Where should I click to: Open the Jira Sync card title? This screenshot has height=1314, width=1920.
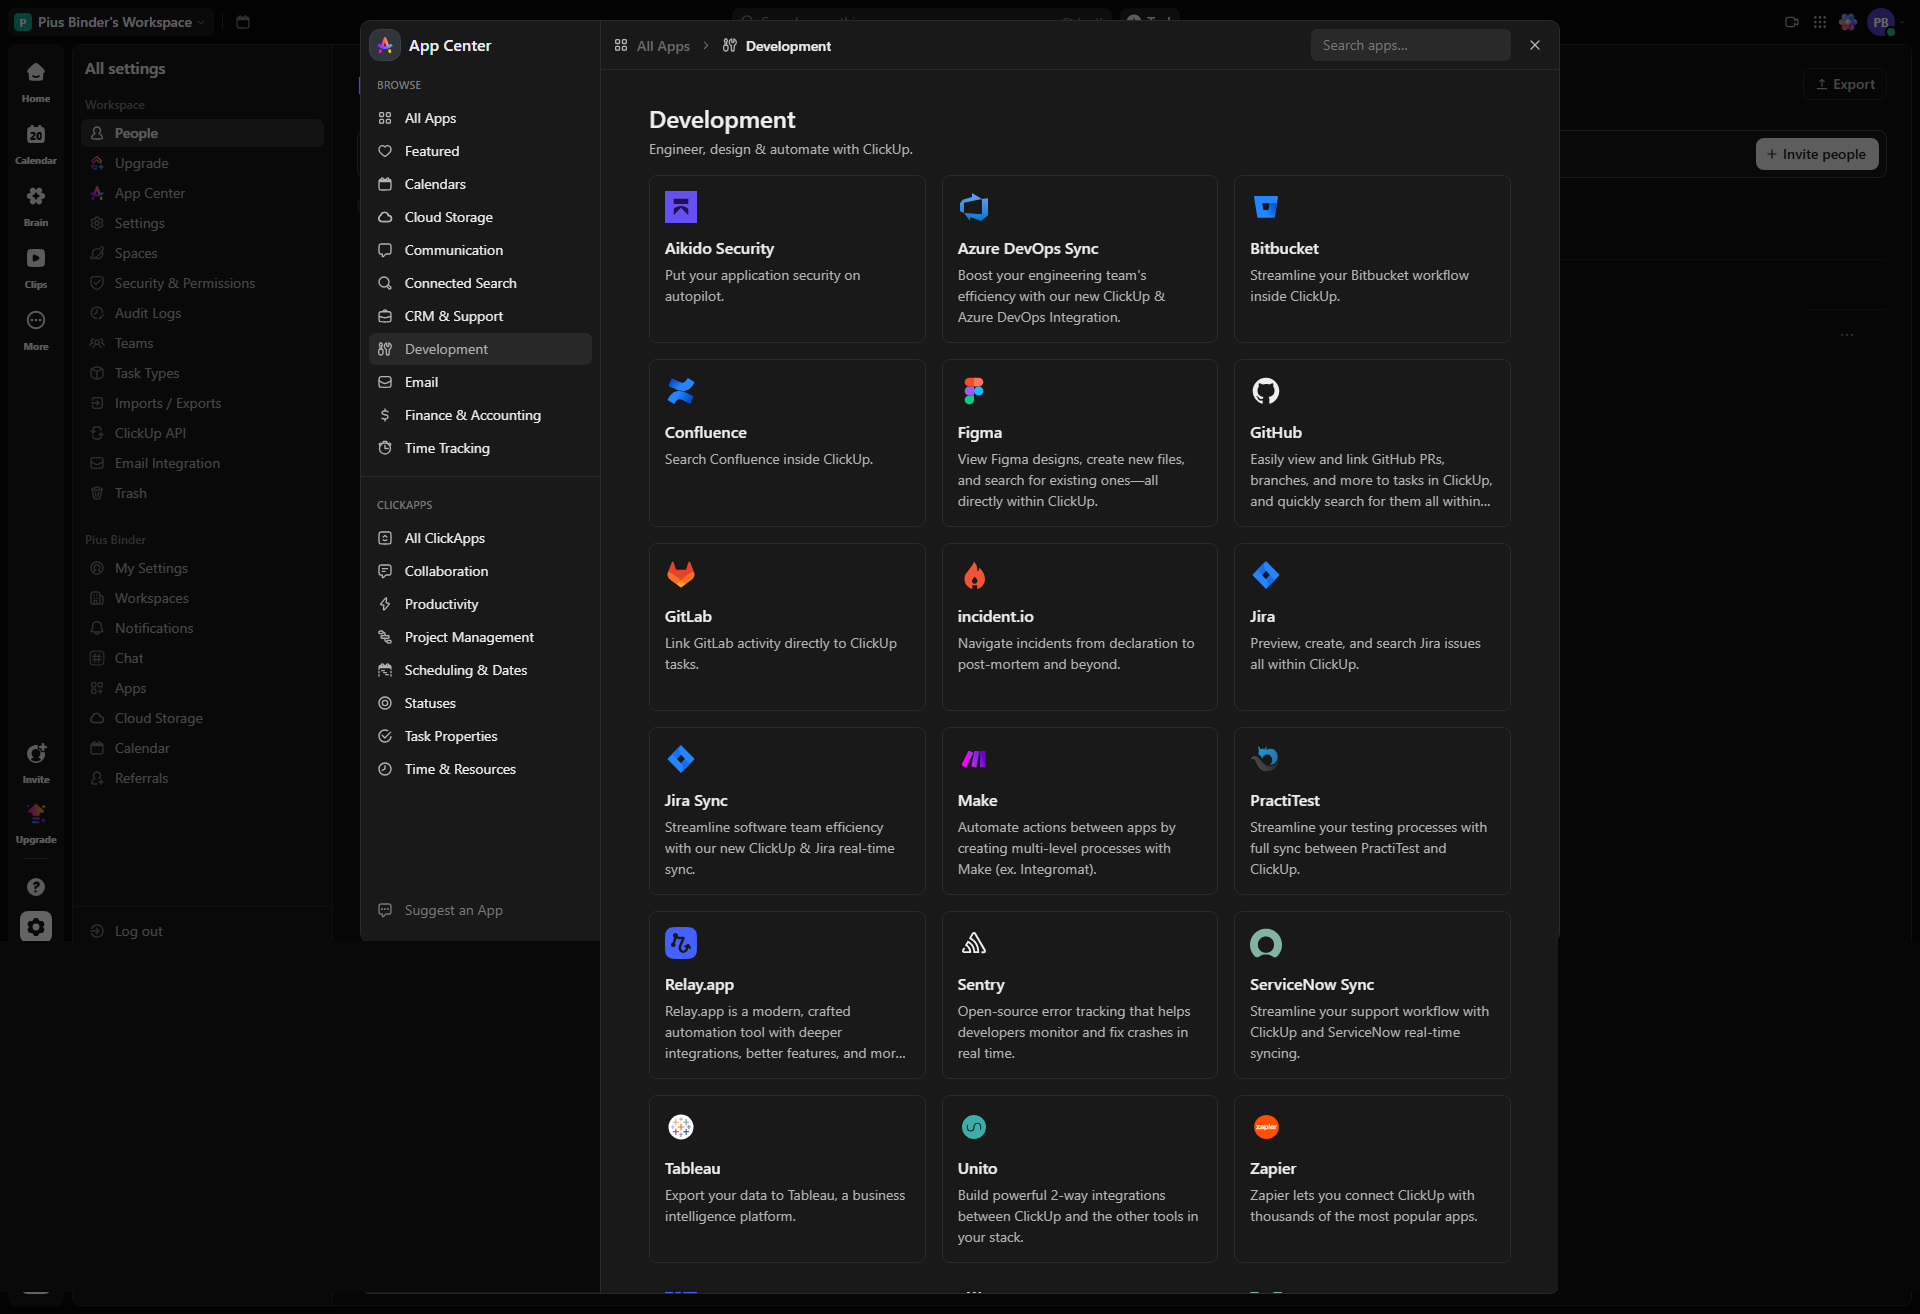pos(696,800)
